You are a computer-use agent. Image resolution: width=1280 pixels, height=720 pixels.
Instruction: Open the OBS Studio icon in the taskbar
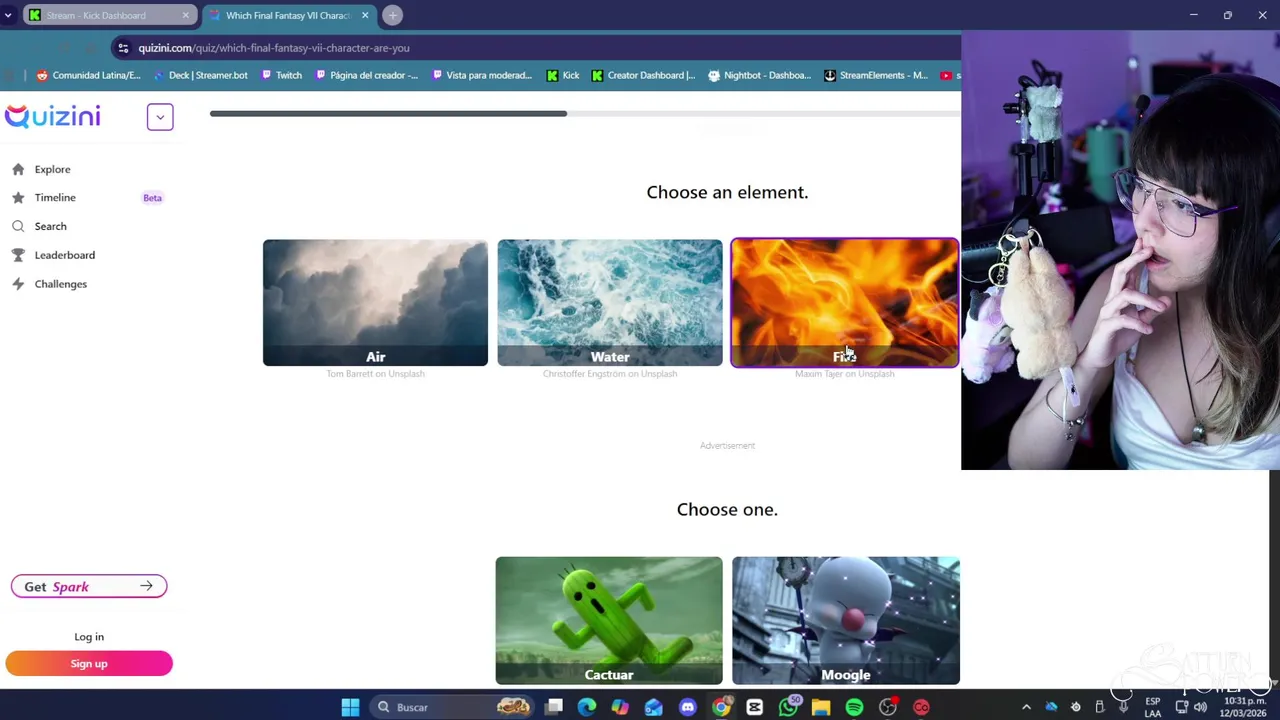(888, 707)
